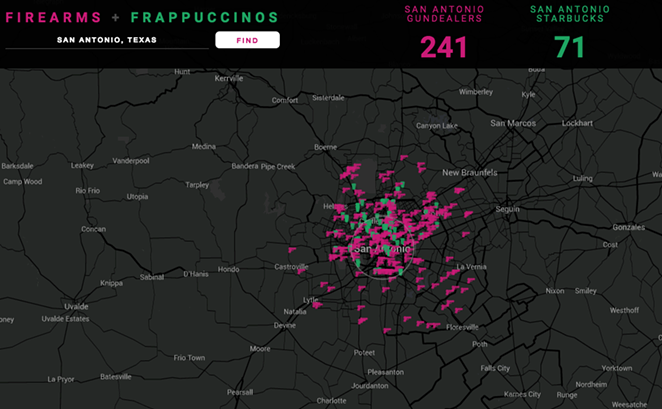662x409 pixels.
Task: Click the gun marker near Lytle
Action: point(317,305)
